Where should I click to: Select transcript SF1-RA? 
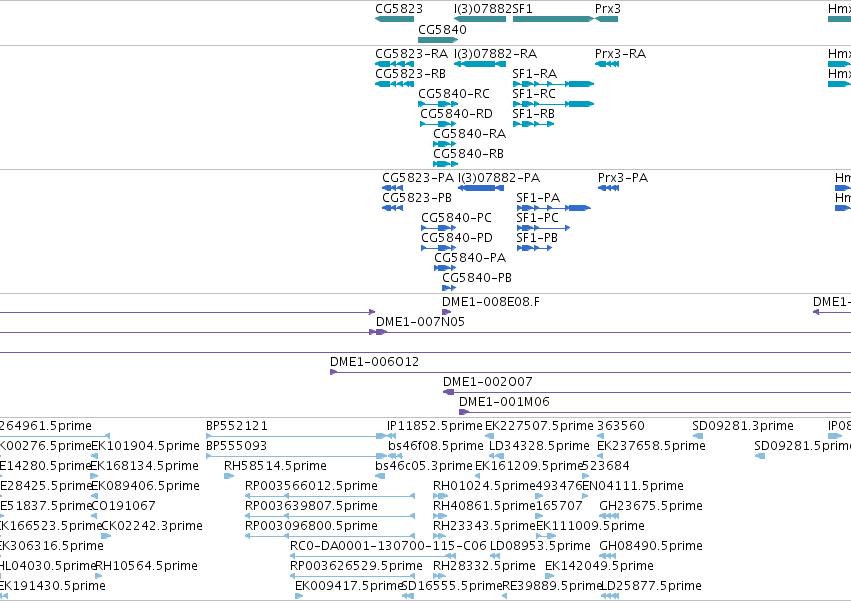(x=554, y=84)
